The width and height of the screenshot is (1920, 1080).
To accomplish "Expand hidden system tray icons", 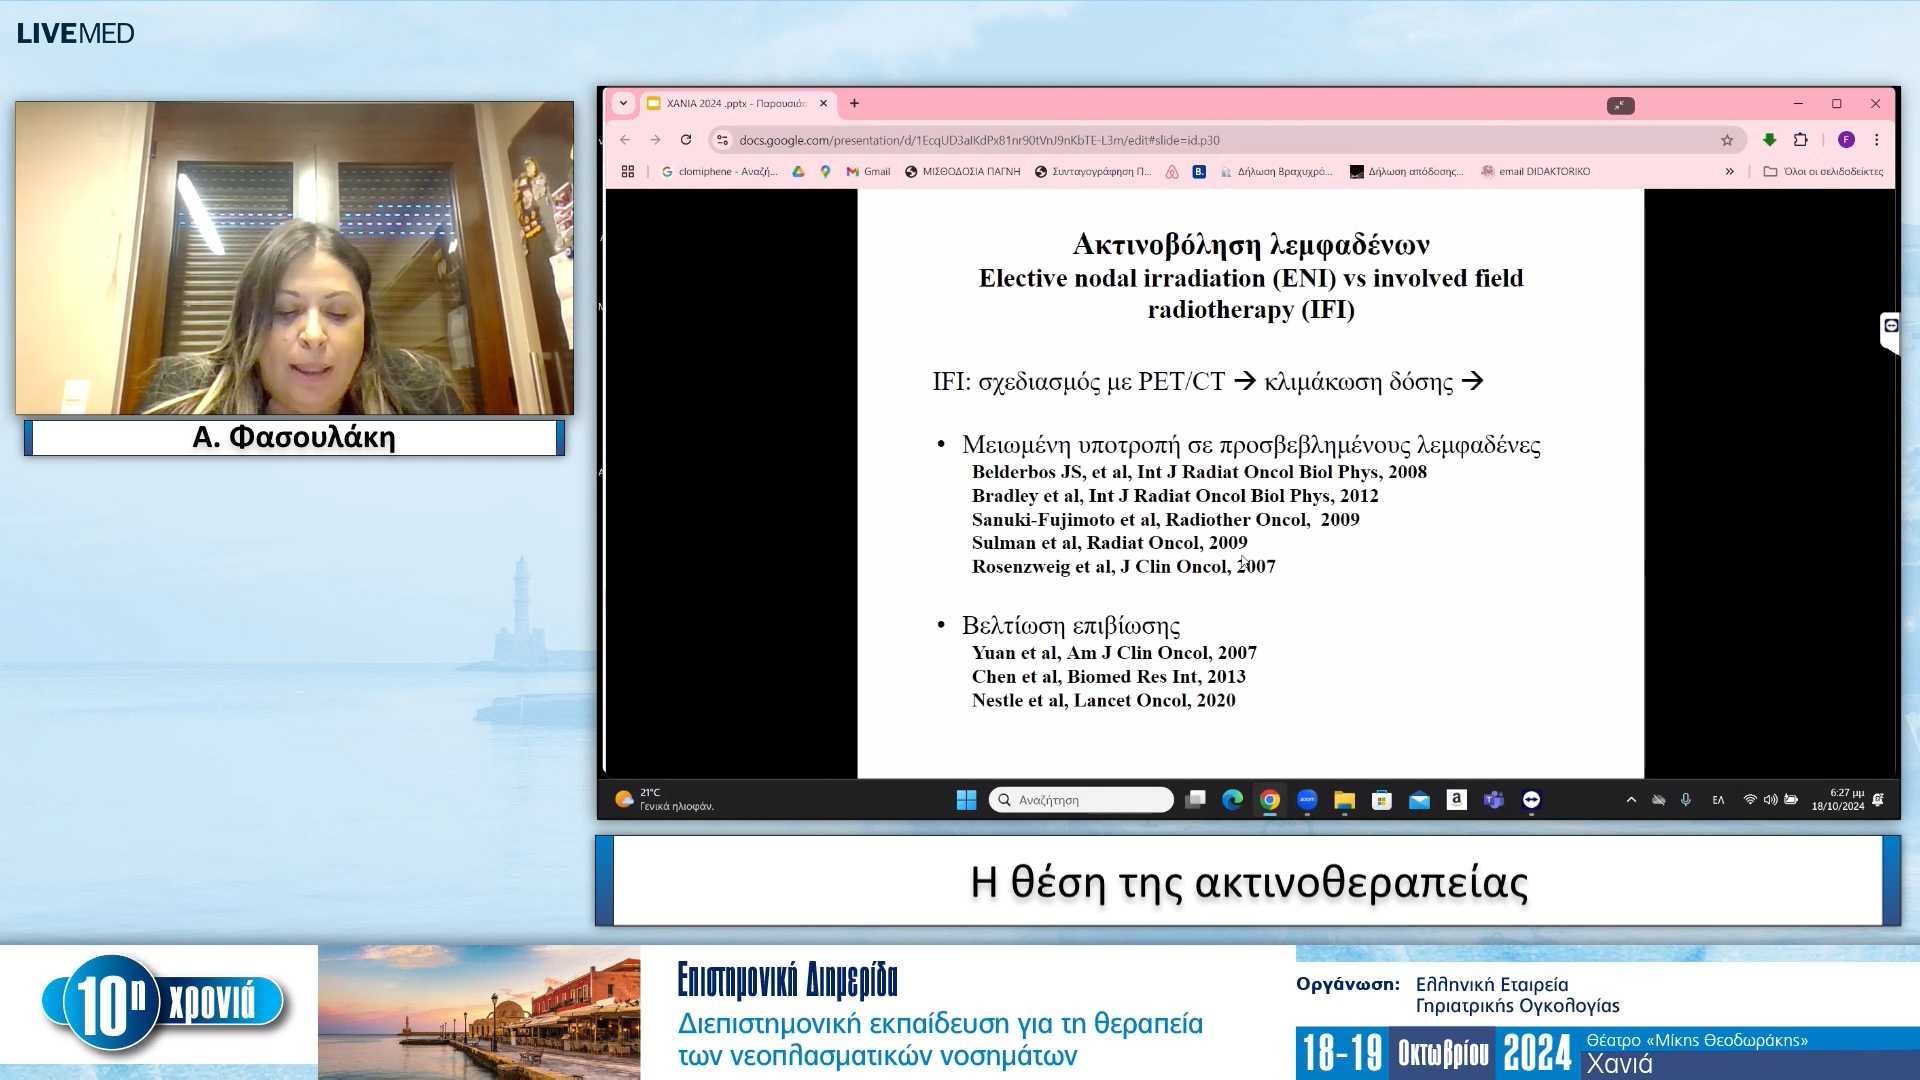I will pyautogui.click(x=1630, y=800).
